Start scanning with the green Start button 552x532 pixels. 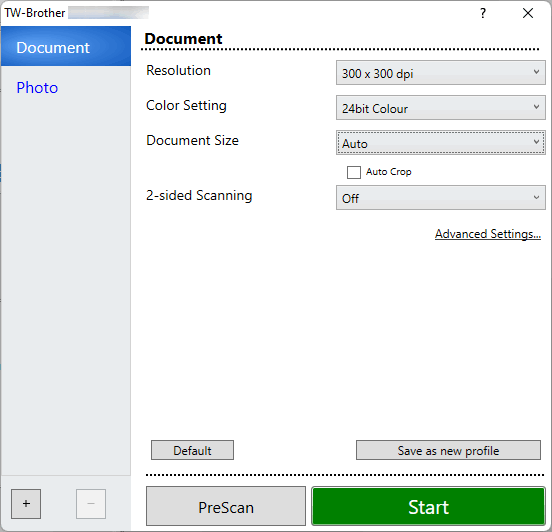coord(428,507)
